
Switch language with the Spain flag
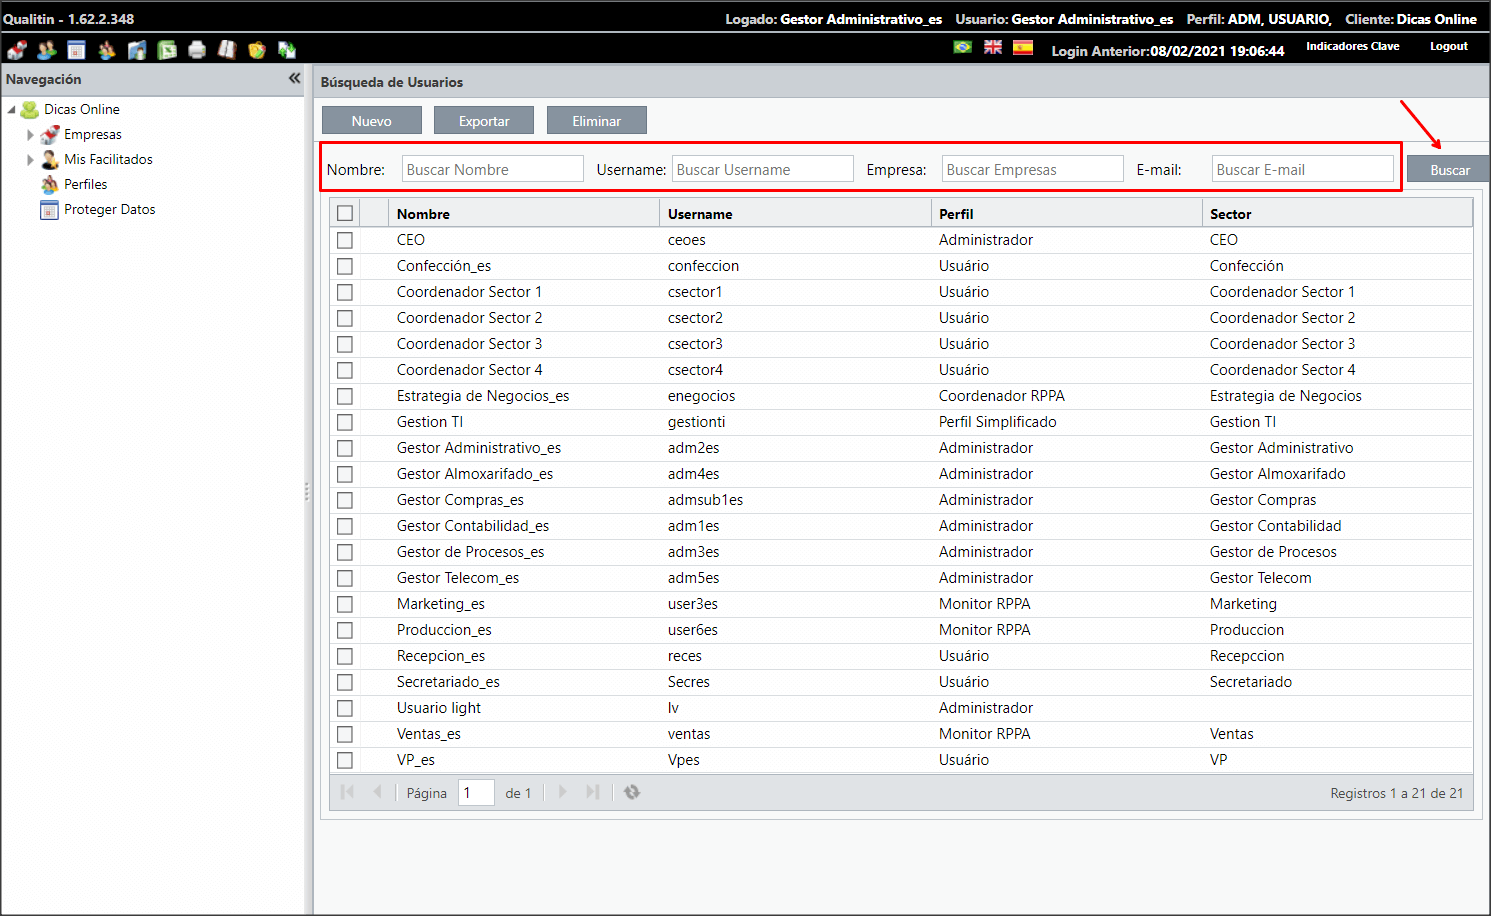click(1023, 47)
